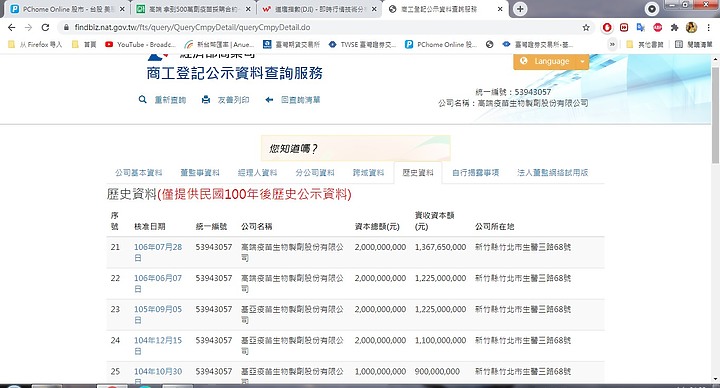Viewport: 720px width, 388px height.
Task: Close the 商工登記公示資料查詢服務 tab
Action: tap(500, 9)
